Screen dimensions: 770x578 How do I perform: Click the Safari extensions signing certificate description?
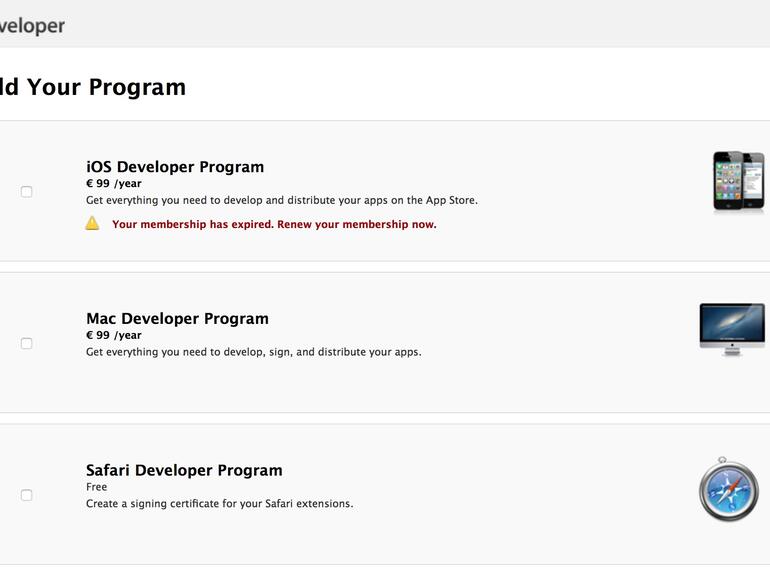pyautogui.click(x=220, y=504)
